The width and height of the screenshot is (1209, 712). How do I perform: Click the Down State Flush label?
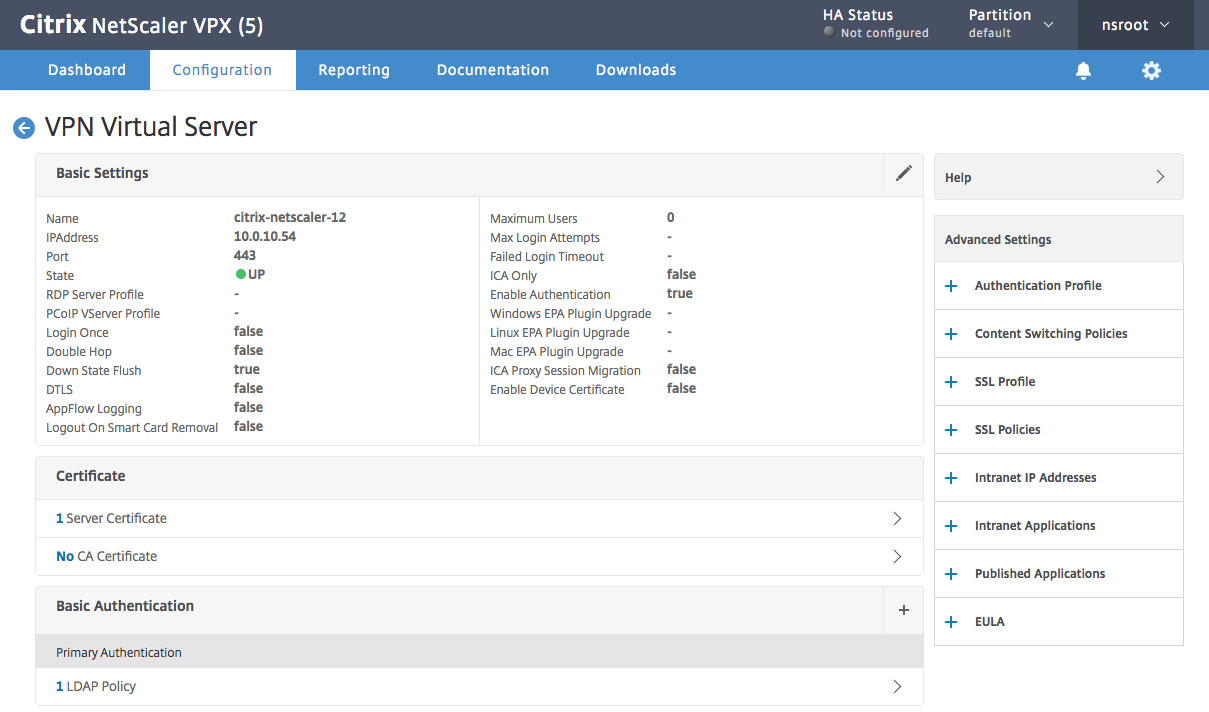point(94,371)
